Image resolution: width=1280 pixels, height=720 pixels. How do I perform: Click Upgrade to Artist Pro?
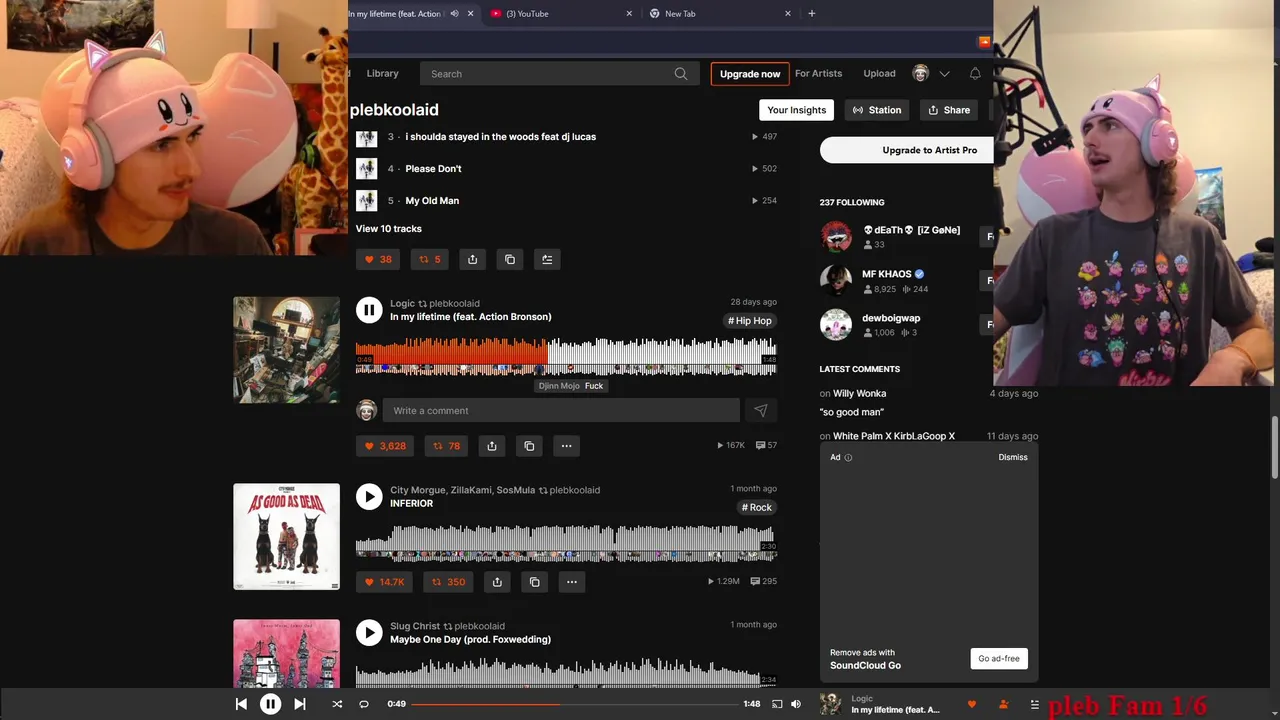[x=907, y=150]
